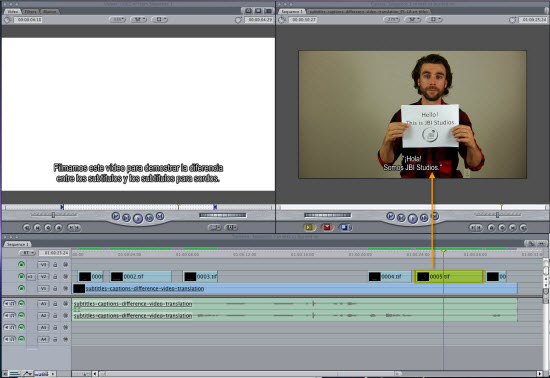Play In to Out in the Viewer
Image resolution: width=550 pixels, height=378 pixels.
point(126,218)
